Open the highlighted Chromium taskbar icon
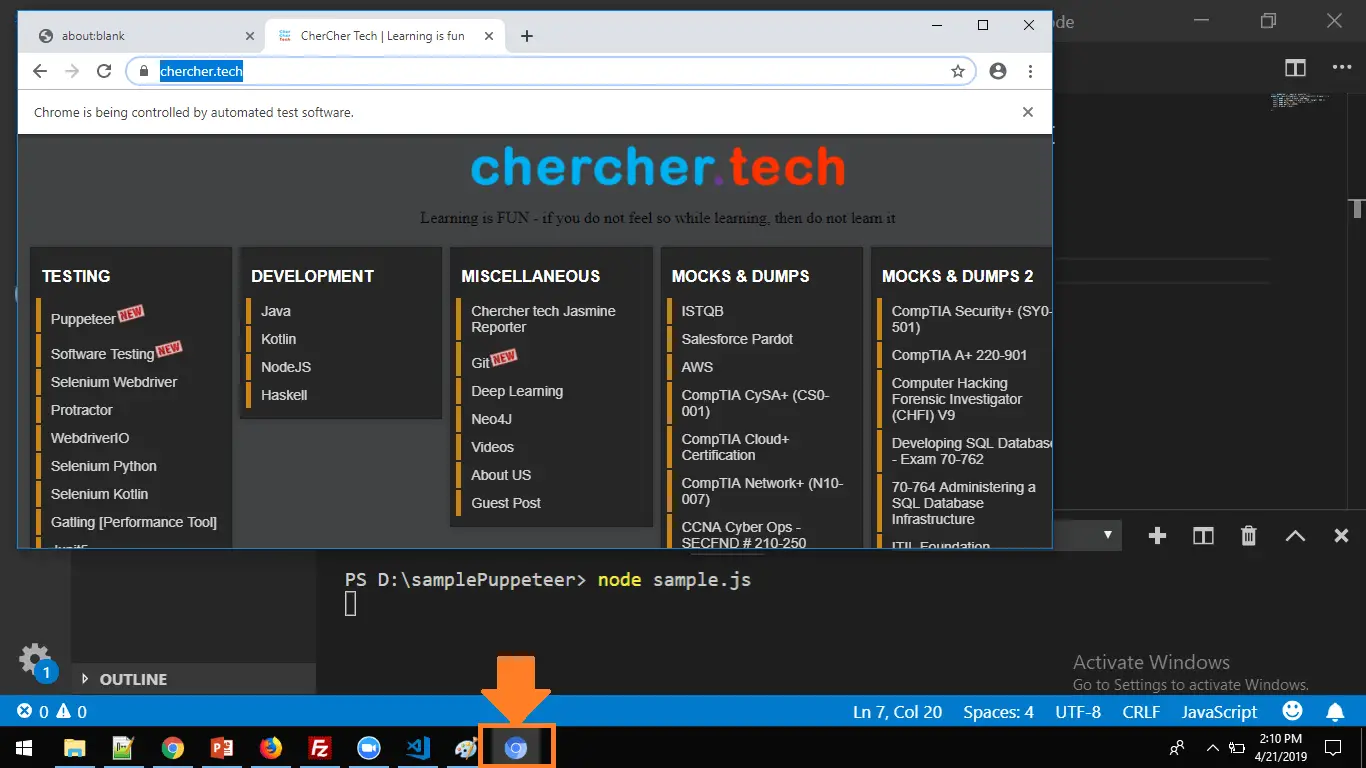The width and height of the screenshot is (1366, 768). 517,747
